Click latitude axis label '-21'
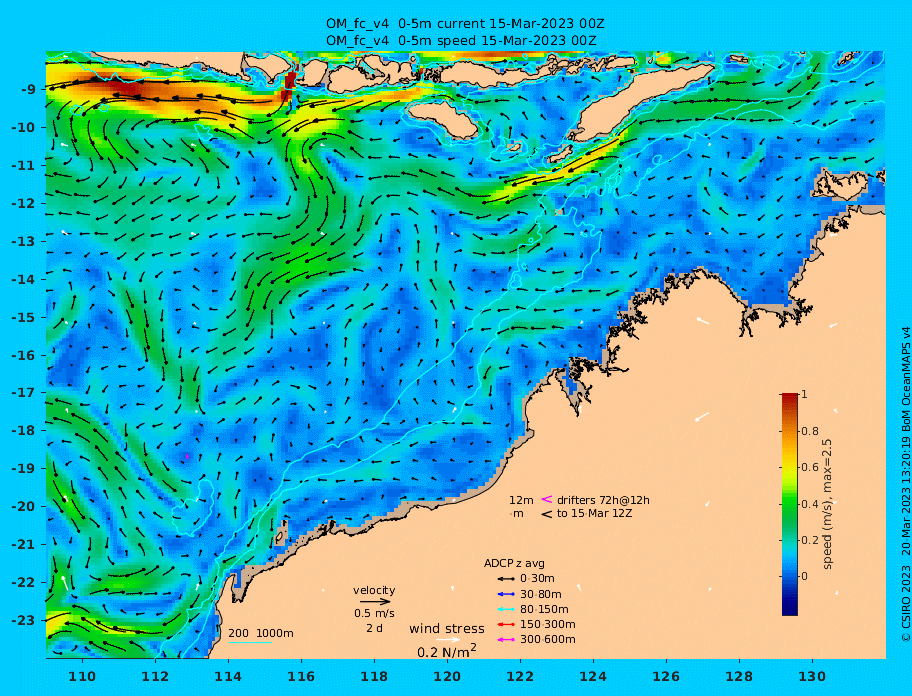The width and height of the screenshot is (912, 696). 23,545
